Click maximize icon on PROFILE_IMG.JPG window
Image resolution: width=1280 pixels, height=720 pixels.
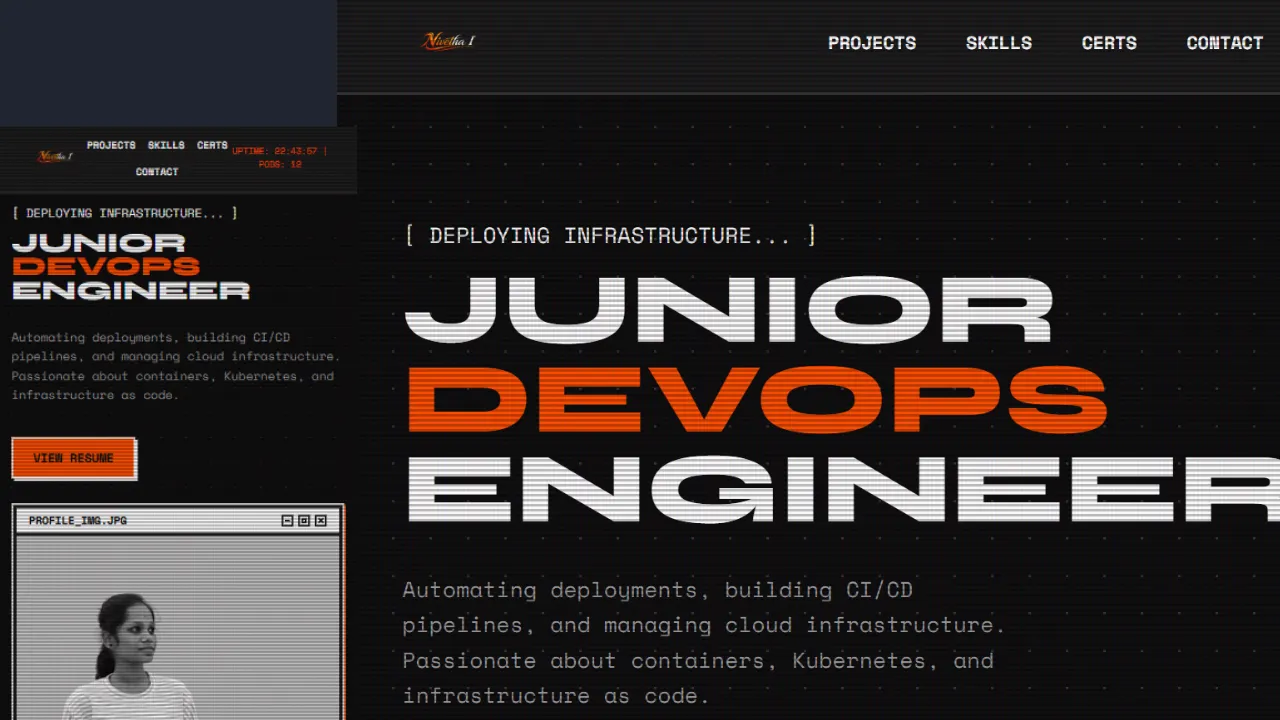point(304,521)
